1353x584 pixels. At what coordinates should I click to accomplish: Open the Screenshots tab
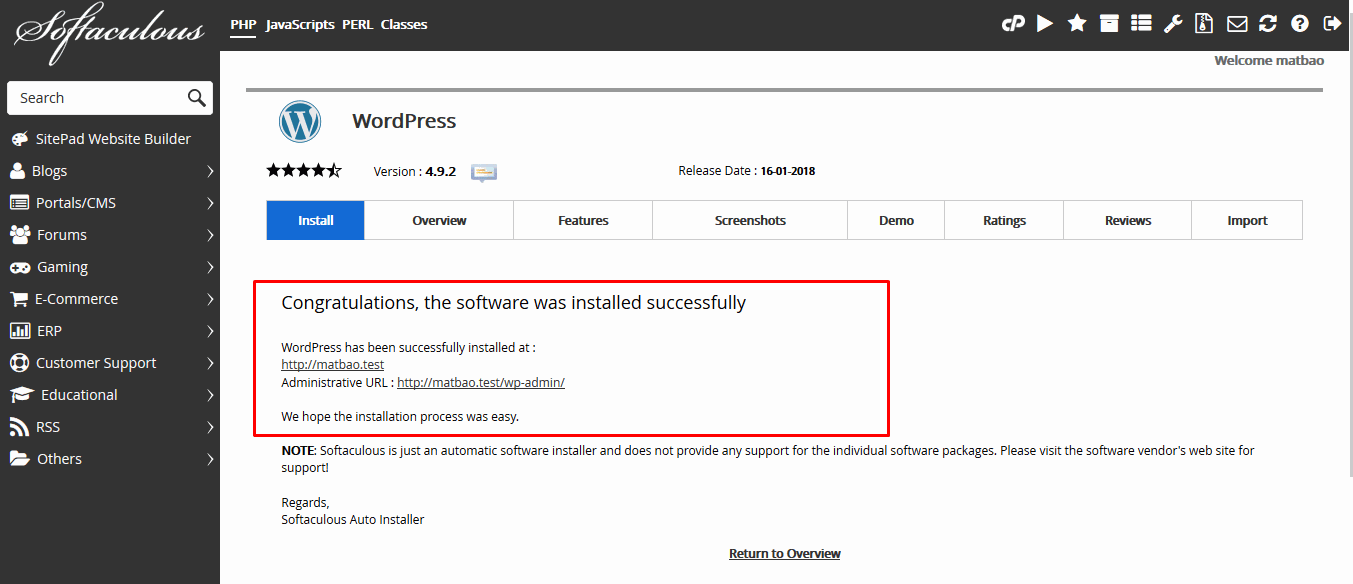pyautogui.click(x=750, y=221)
